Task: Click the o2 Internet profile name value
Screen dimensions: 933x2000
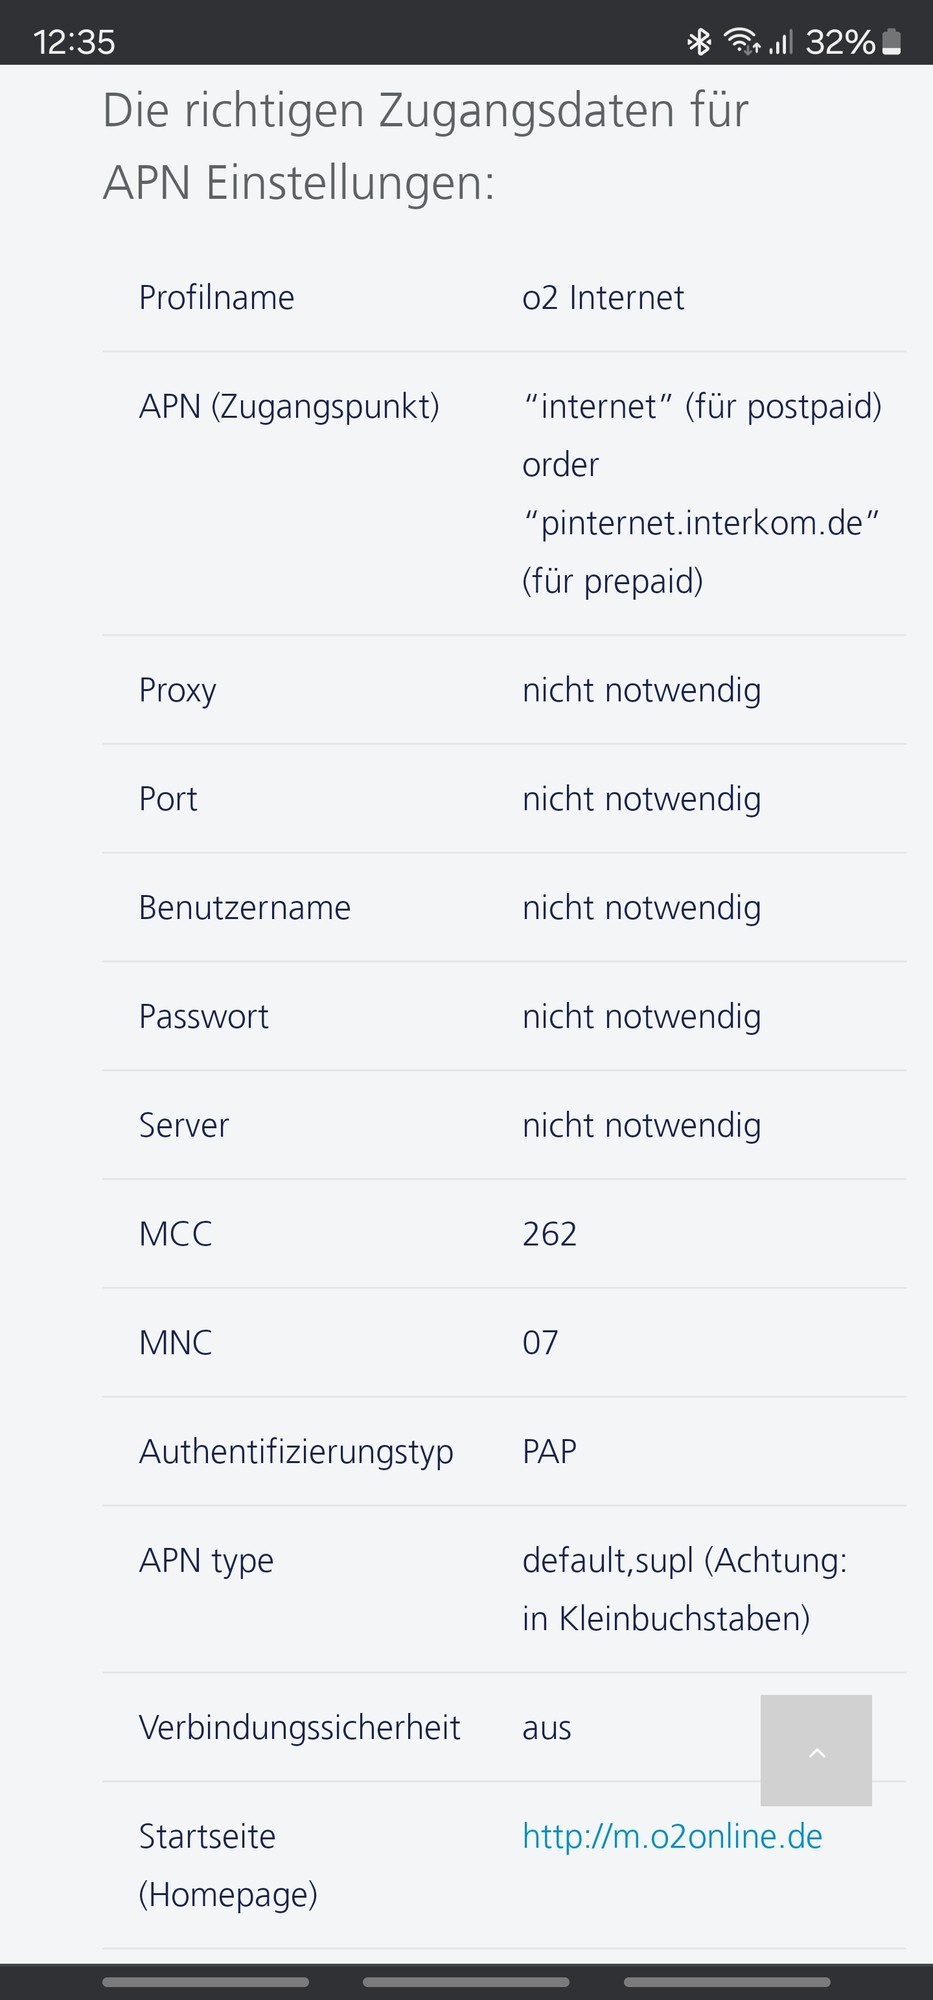Action: pos(603,297)
